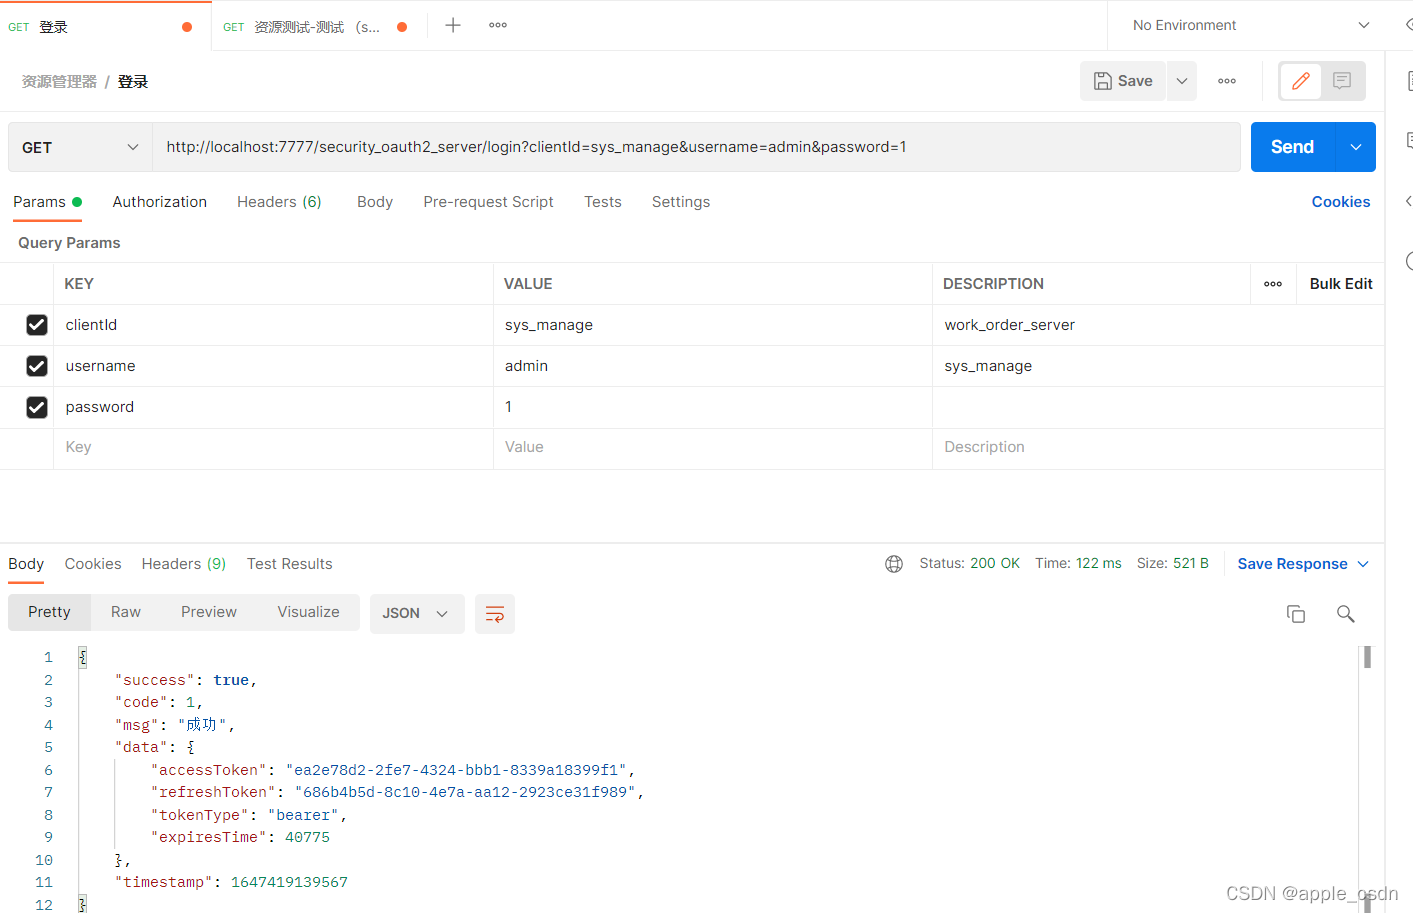Click the accessToken value string

[x=456, y=770]
